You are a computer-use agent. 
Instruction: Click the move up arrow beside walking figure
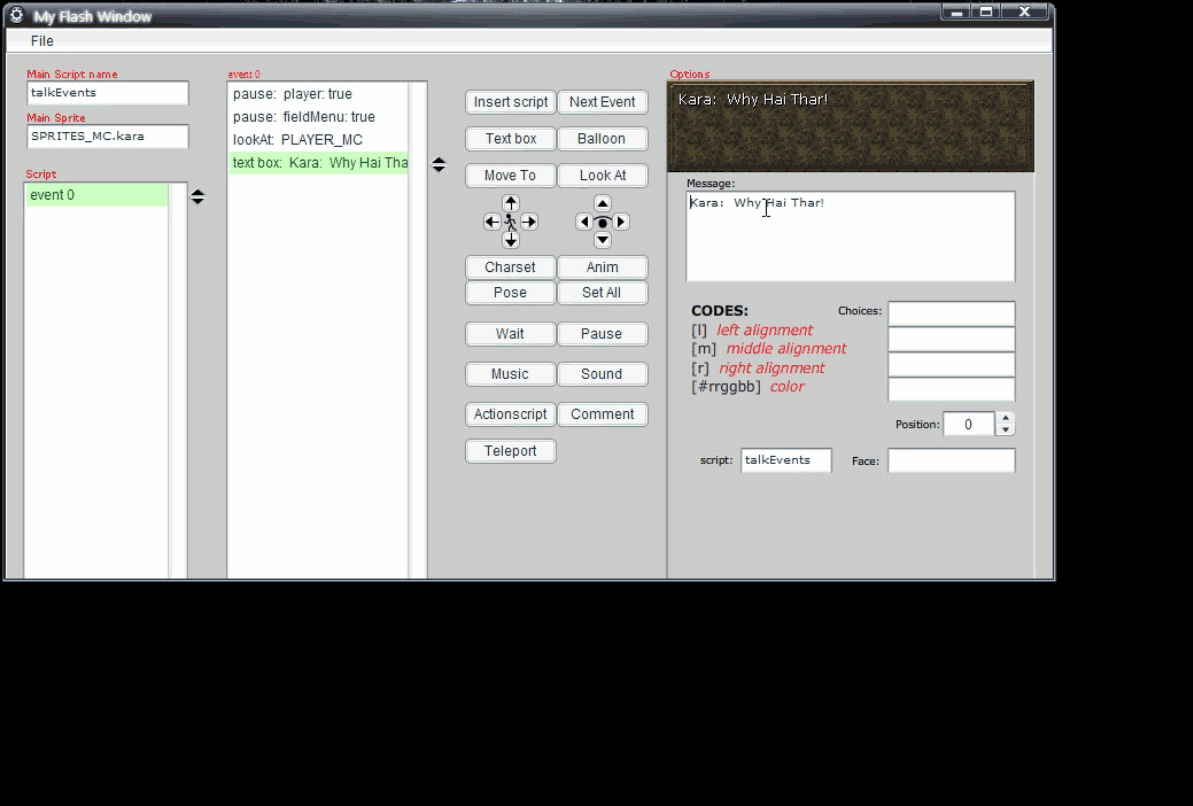pyautogui.click(x=511, y=203)
